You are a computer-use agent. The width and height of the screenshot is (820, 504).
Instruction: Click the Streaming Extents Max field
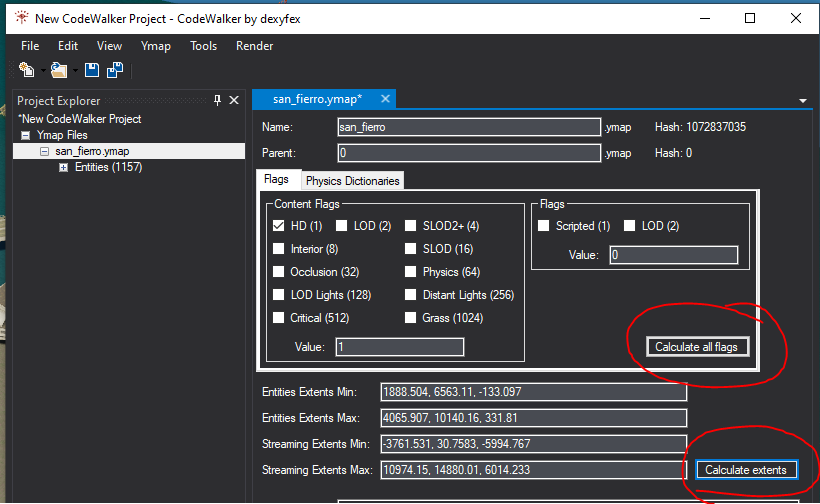tap(533, 470)
